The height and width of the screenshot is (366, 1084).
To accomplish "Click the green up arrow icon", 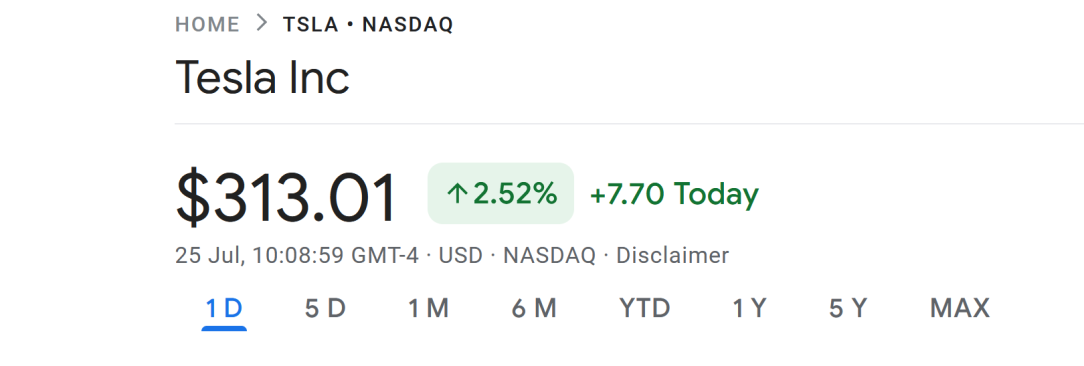I will [457, 194].
